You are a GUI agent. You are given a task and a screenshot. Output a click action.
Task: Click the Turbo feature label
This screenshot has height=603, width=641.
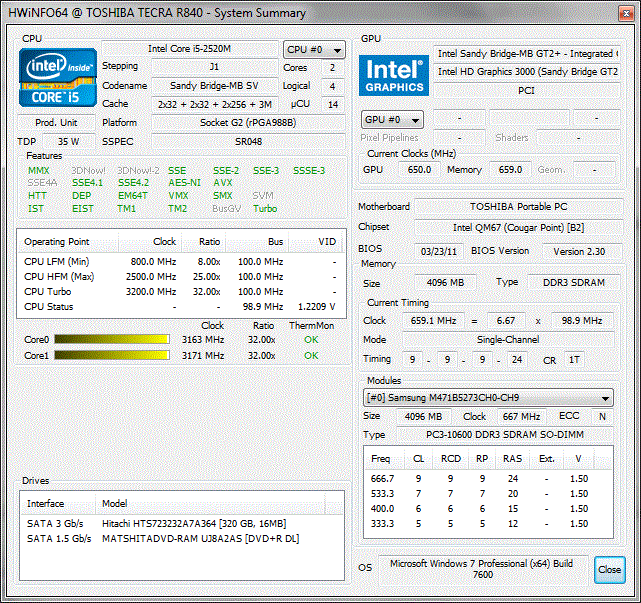click(264, 209)
